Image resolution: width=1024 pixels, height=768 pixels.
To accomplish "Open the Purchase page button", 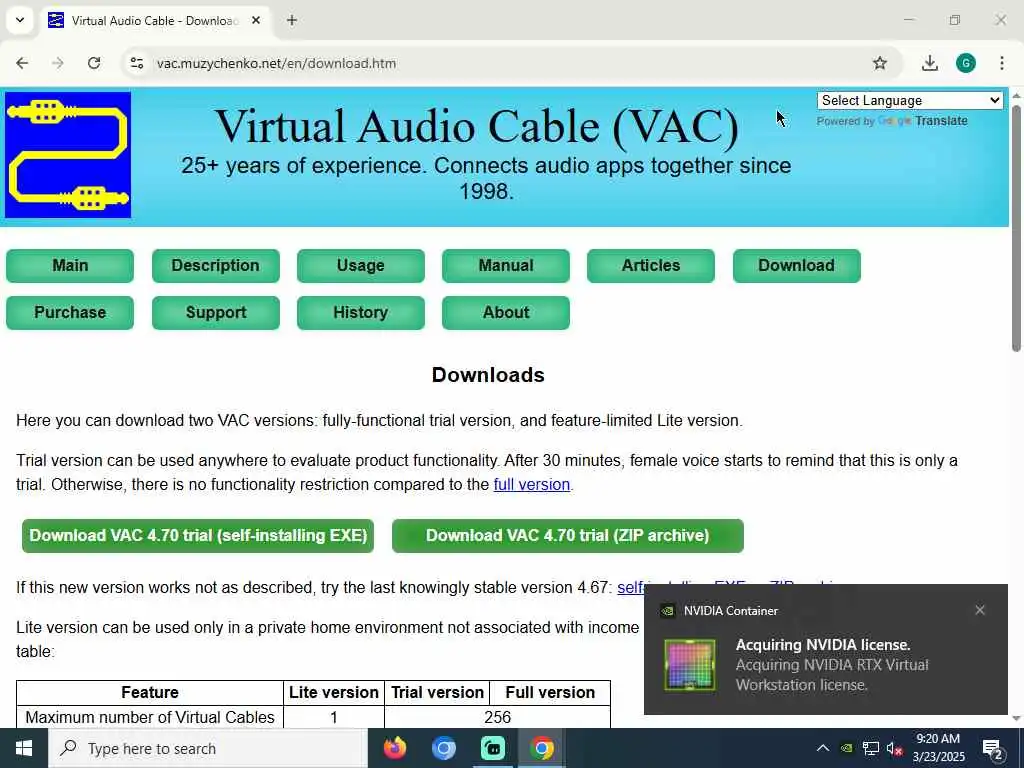I will coord(70,313).
